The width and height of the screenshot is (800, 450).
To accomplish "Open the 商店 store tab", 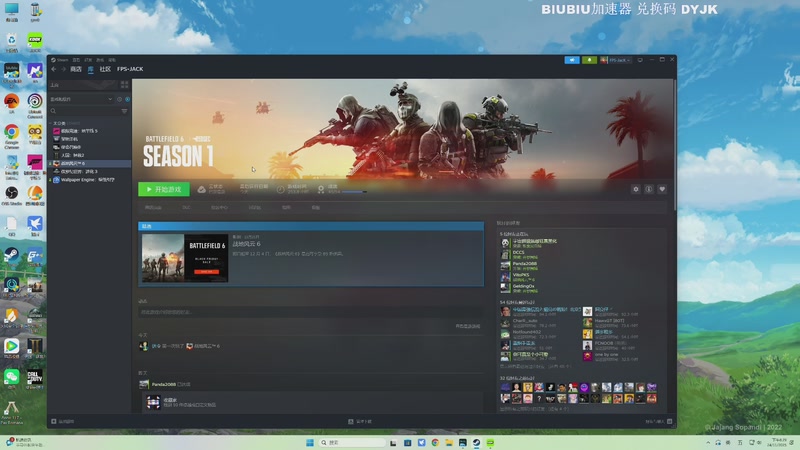I will [76, 69].
